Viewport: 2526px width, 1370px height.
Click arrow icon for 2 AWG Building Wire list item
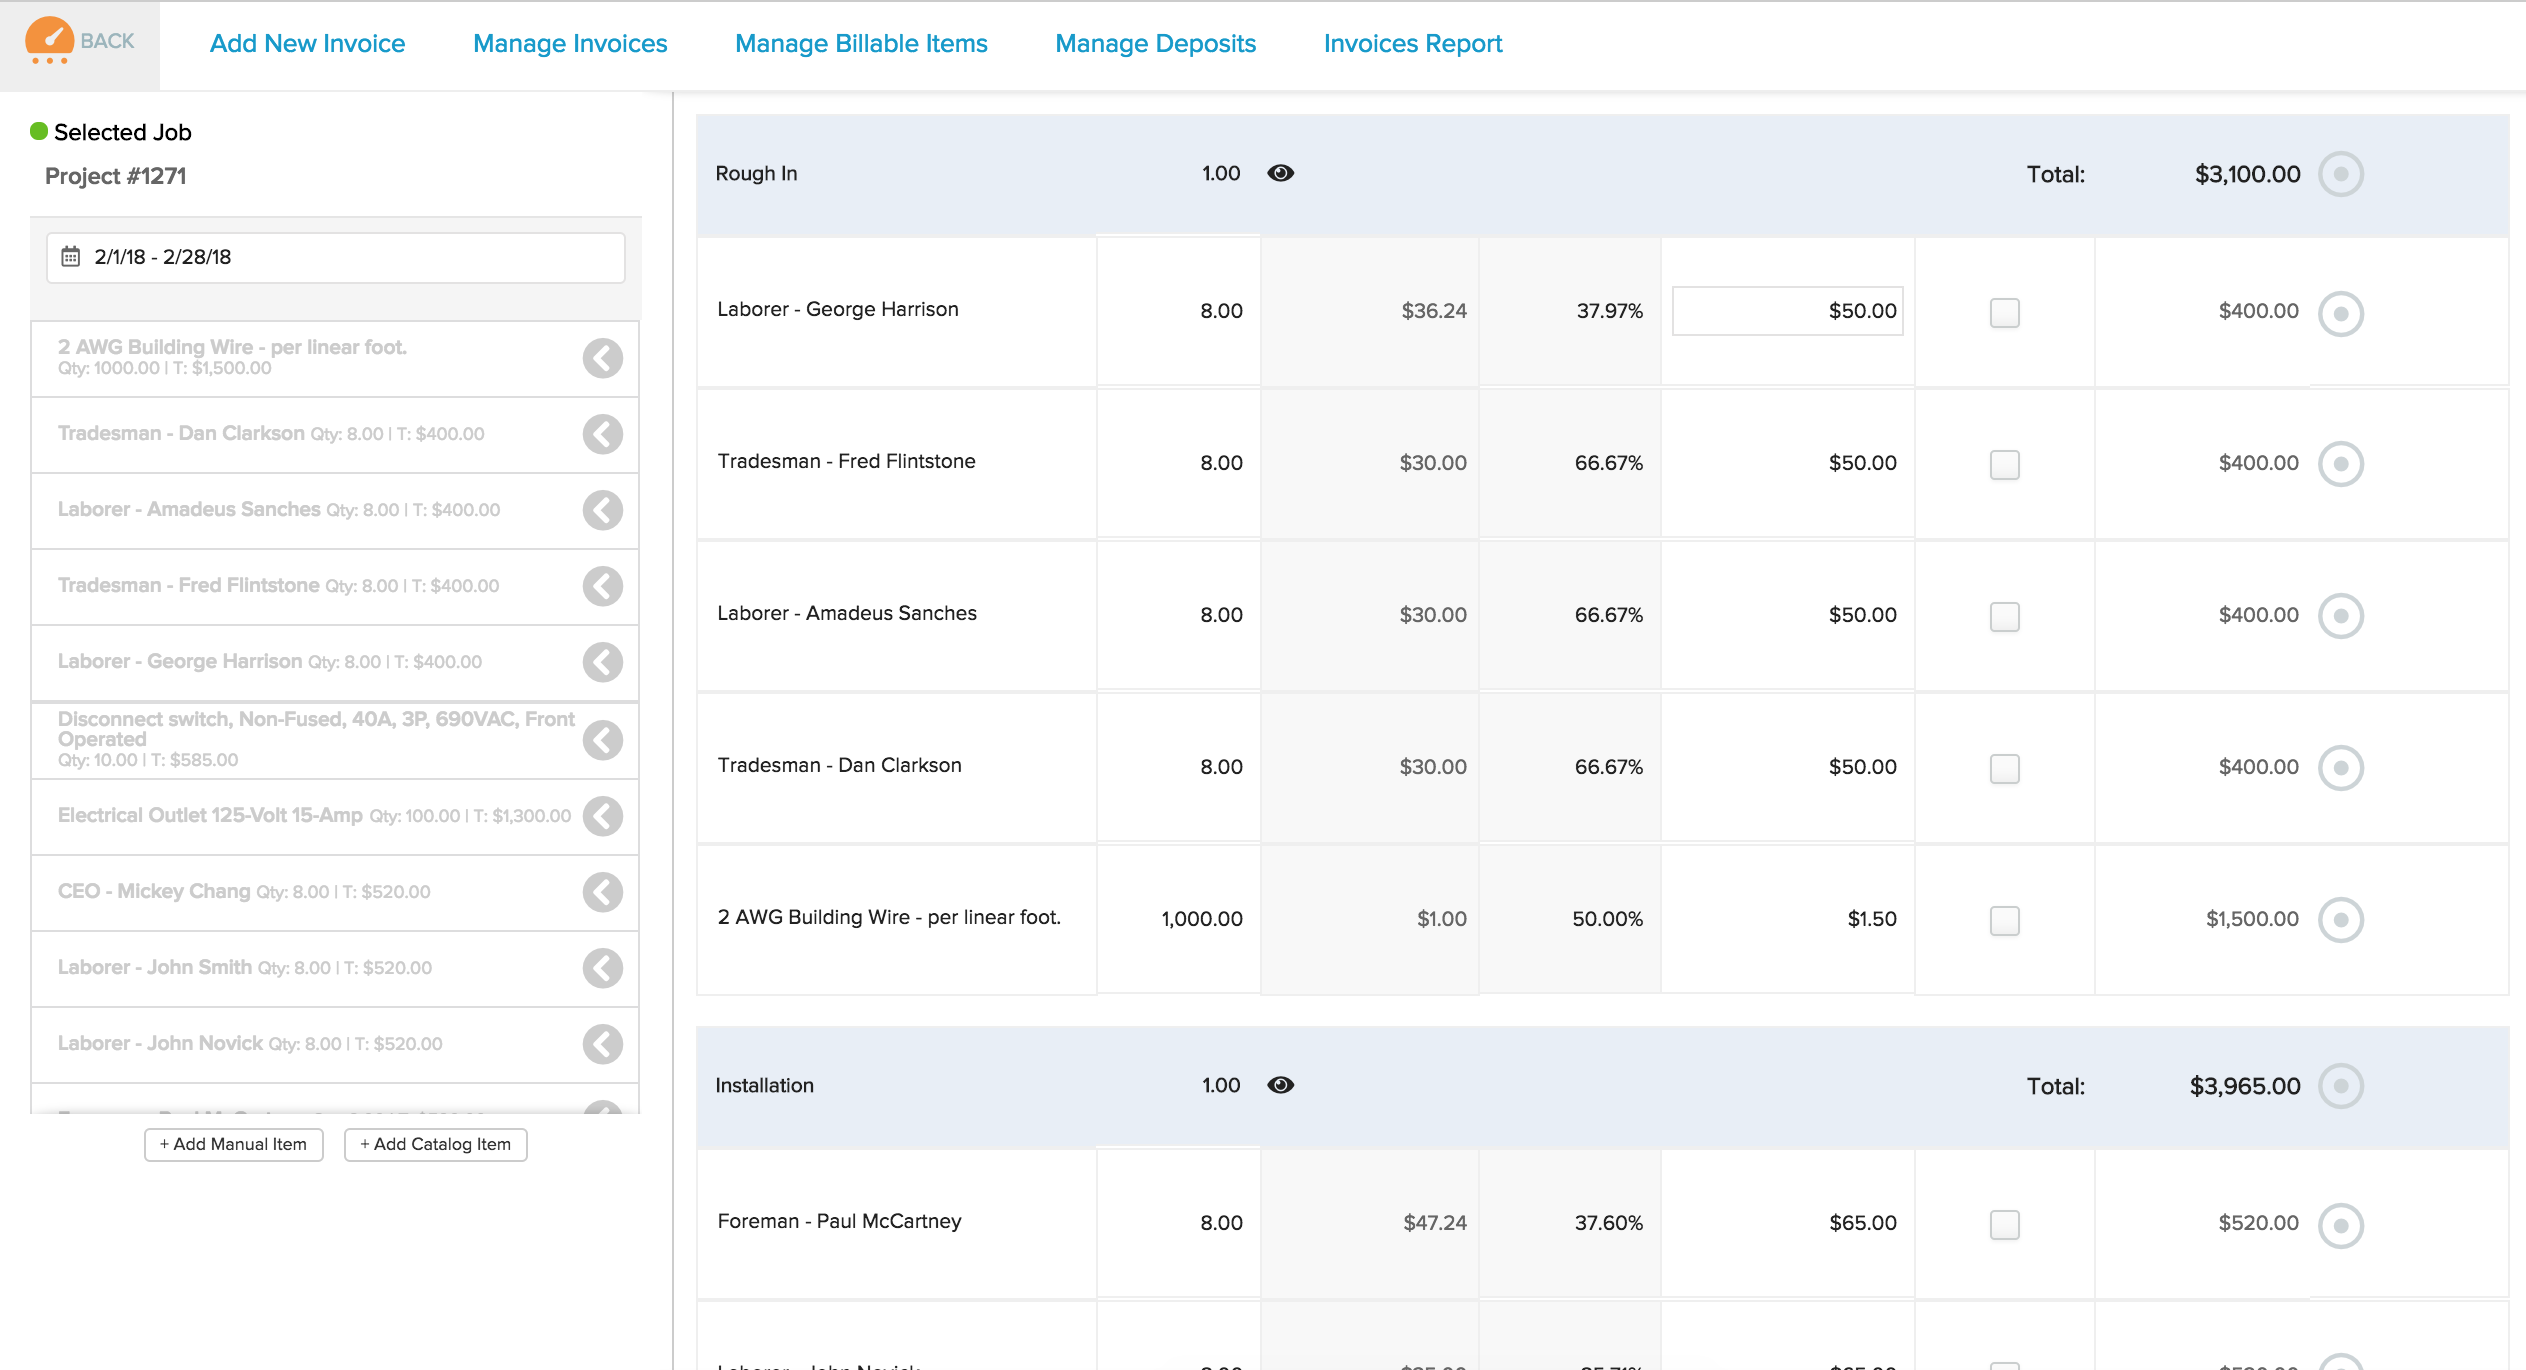(603, 358)
